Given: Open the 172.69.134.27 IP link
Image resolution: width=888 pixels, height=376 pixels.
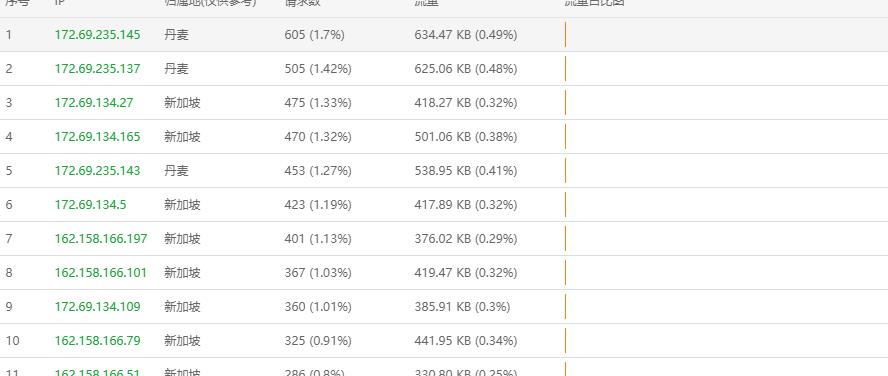Looking at the screenshot, I should (x=94, y=102).
